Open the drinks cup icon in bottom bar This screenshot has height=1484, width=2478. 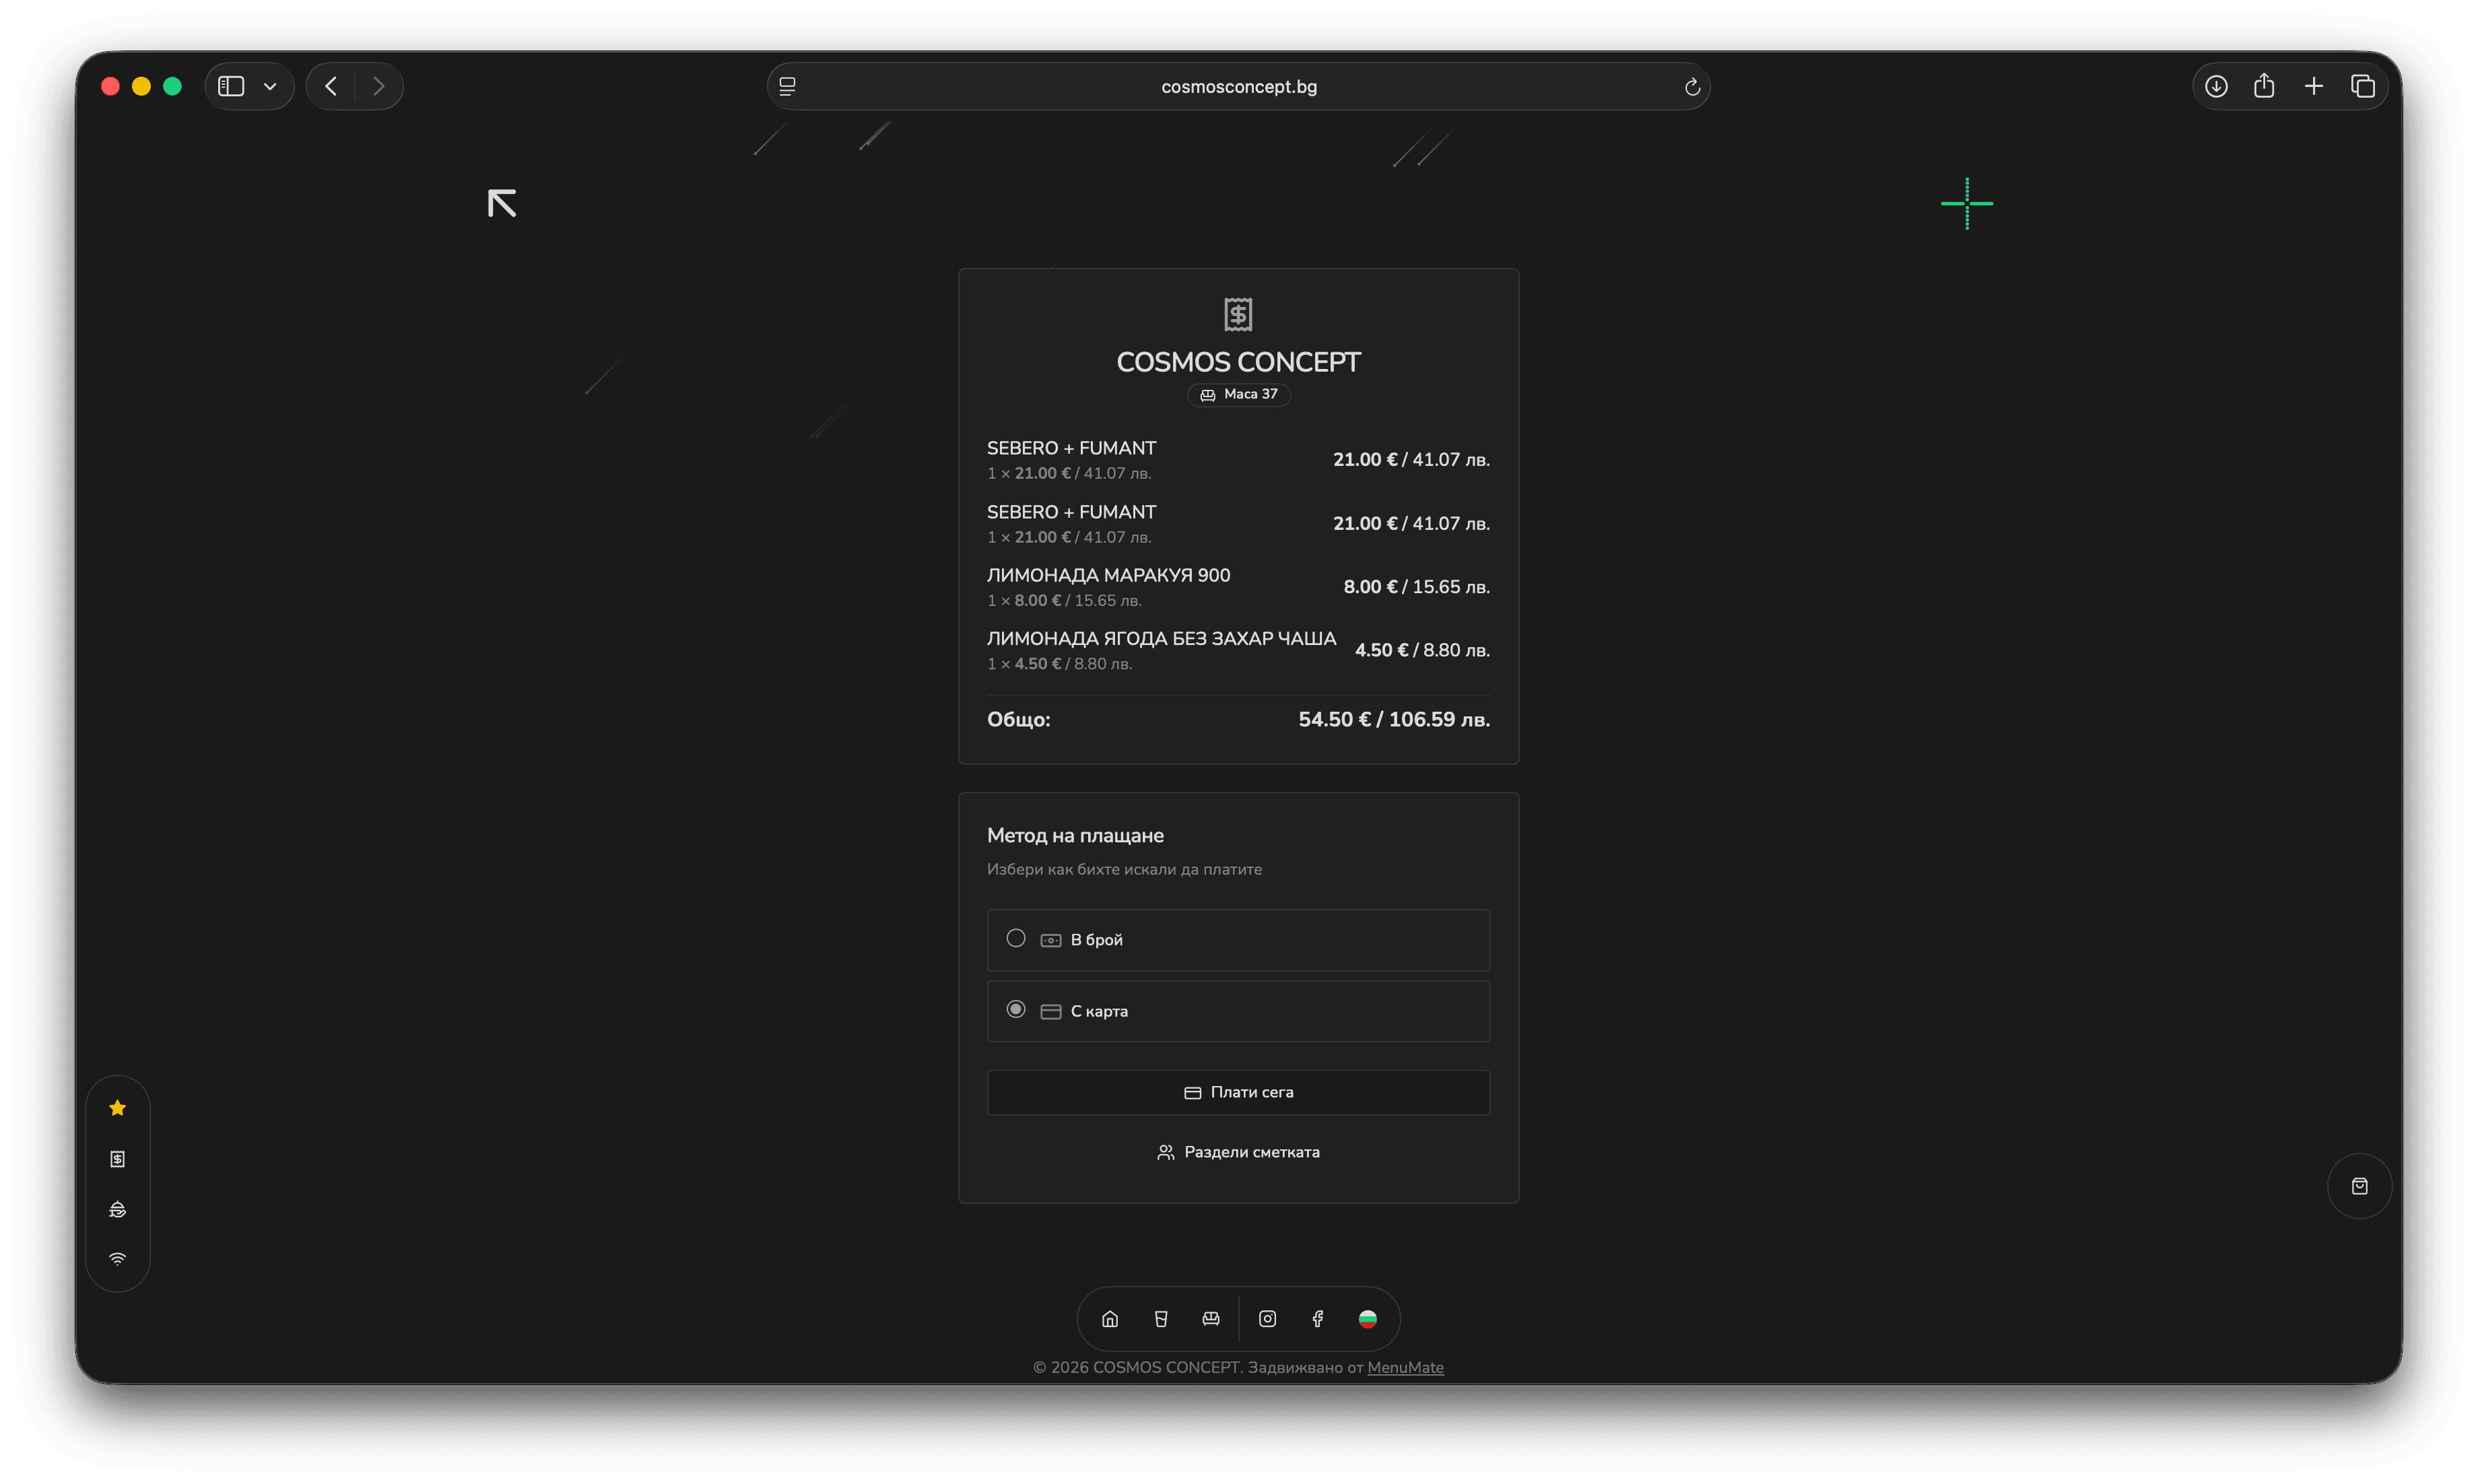click(x=1161, y=1319)
